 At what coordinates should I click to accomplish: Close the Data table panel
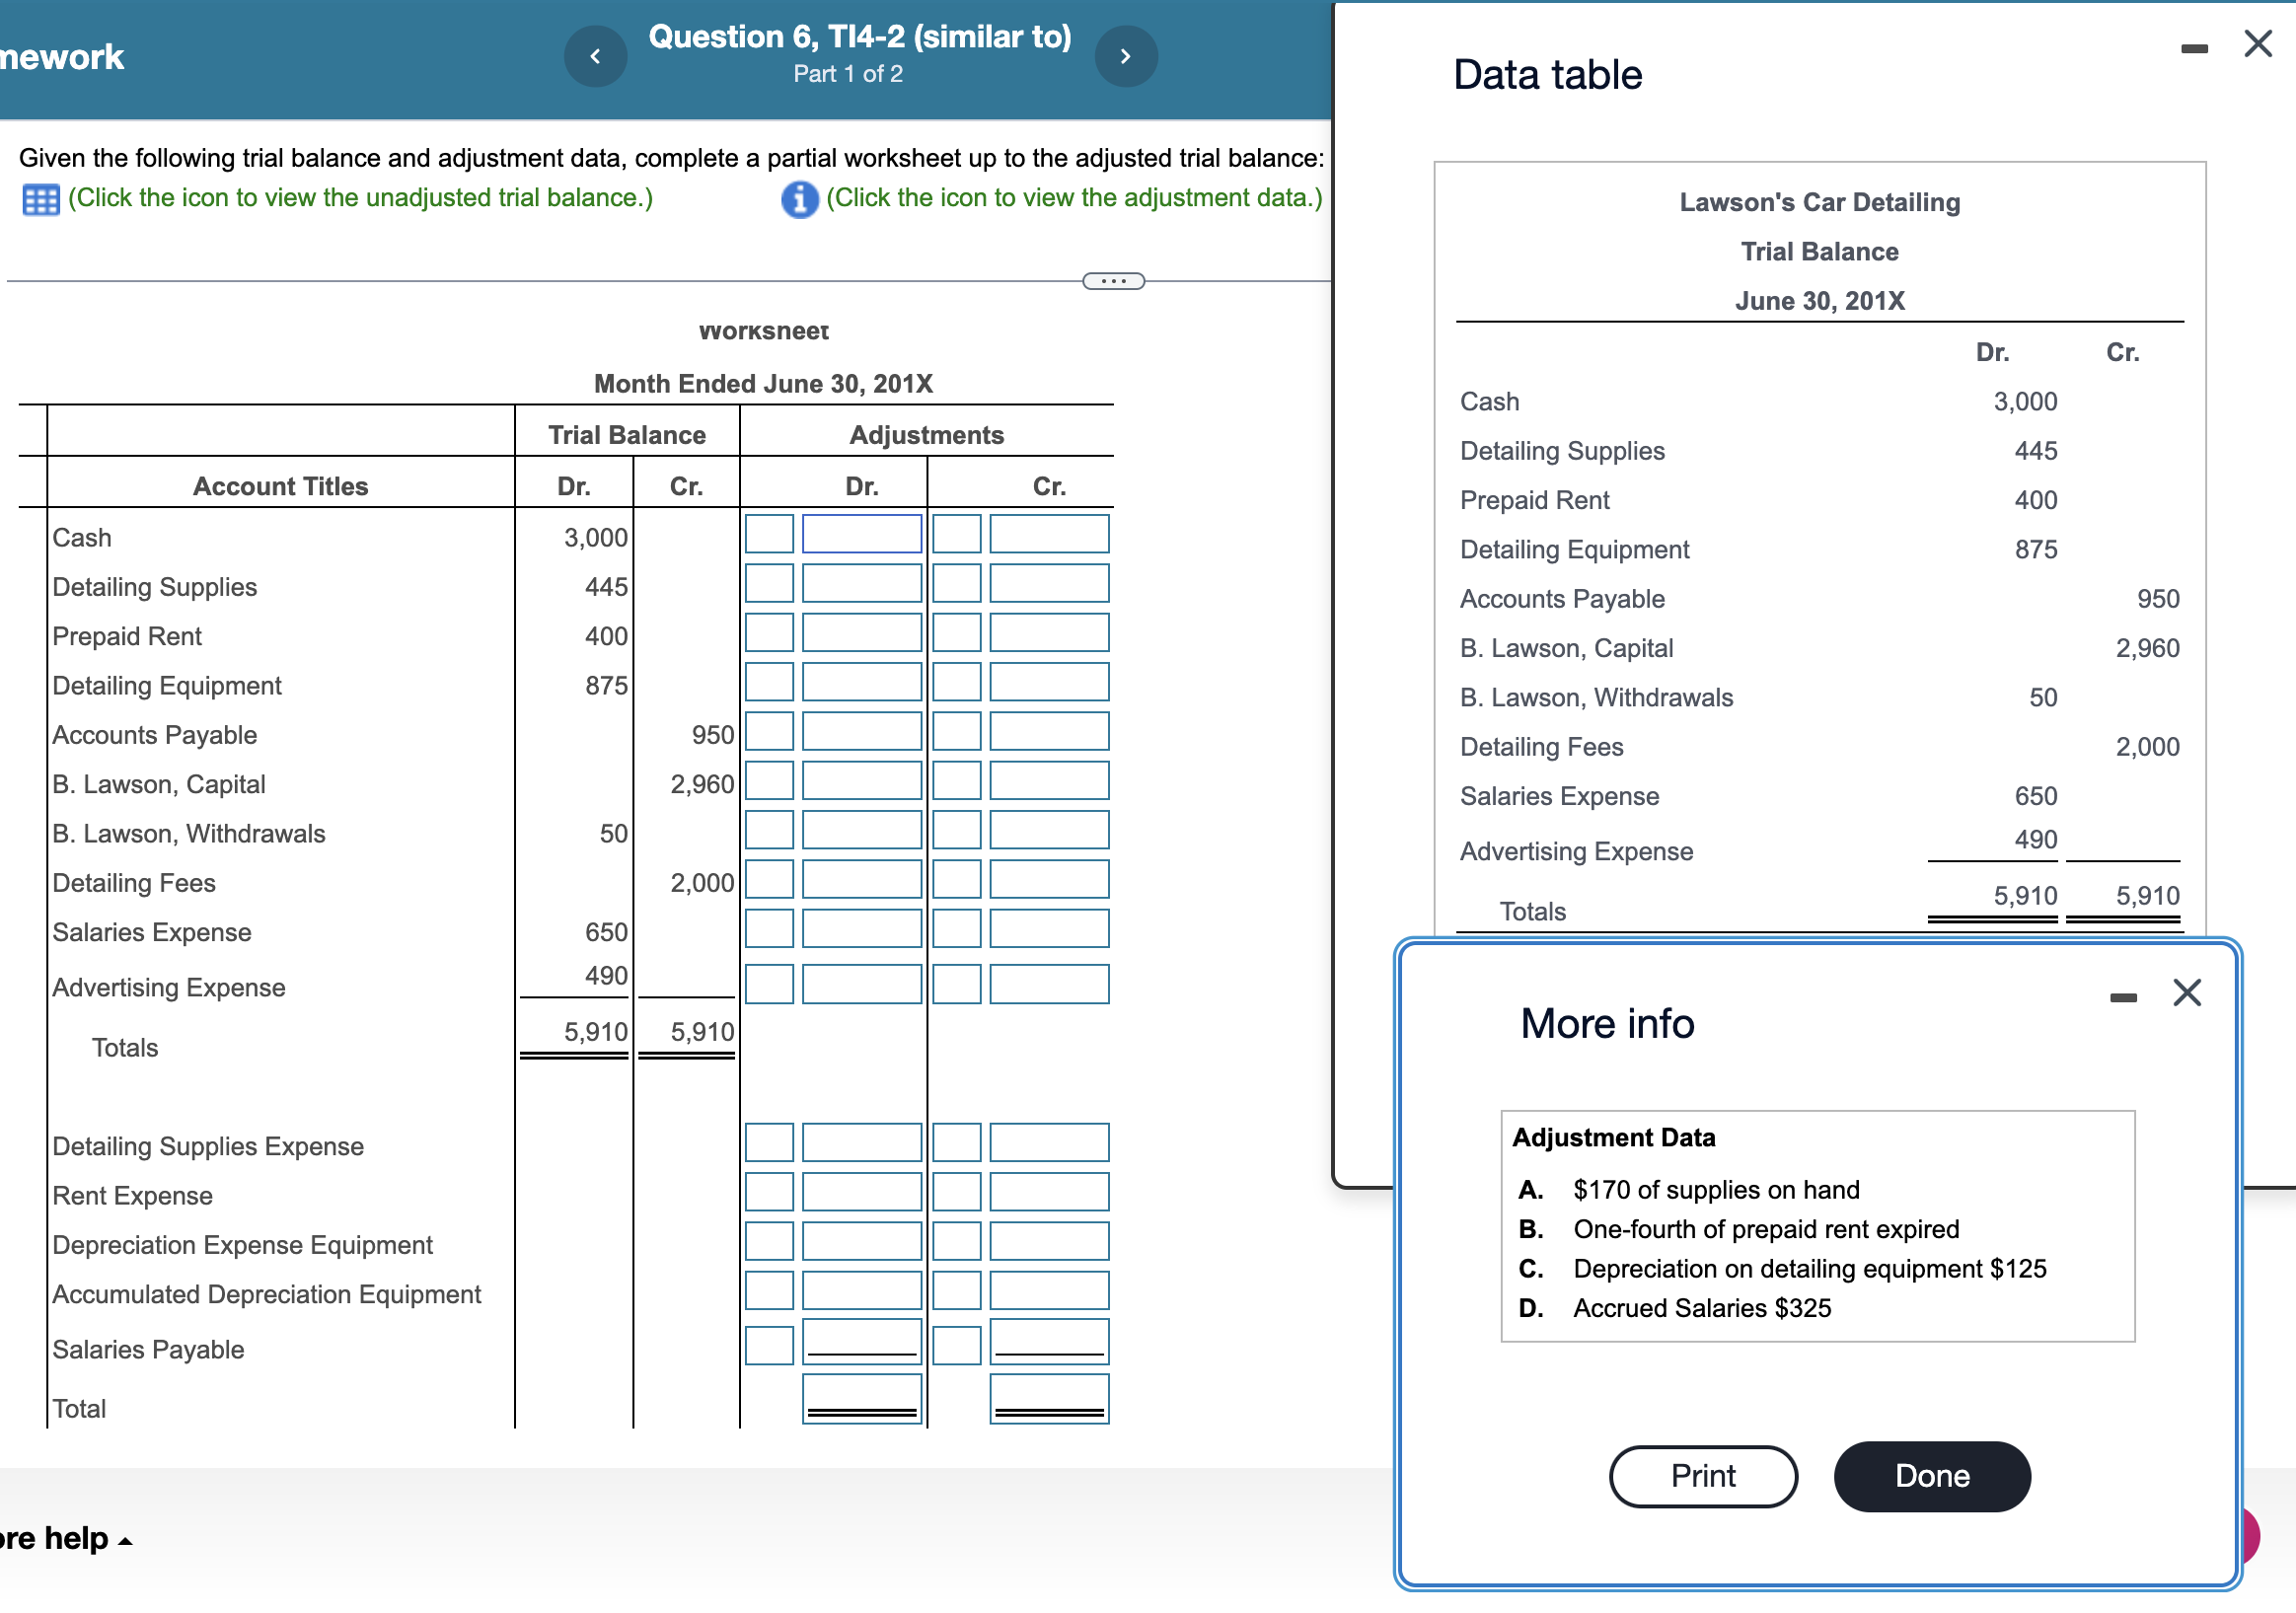(2258, 44)
